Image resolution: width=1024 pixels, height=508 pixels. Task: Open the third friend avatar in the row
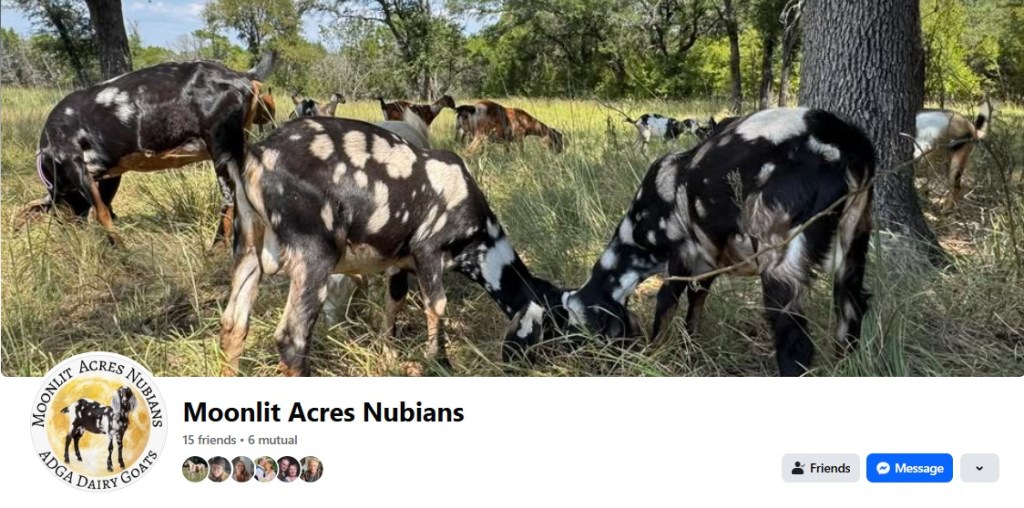[x=242, y=469]
